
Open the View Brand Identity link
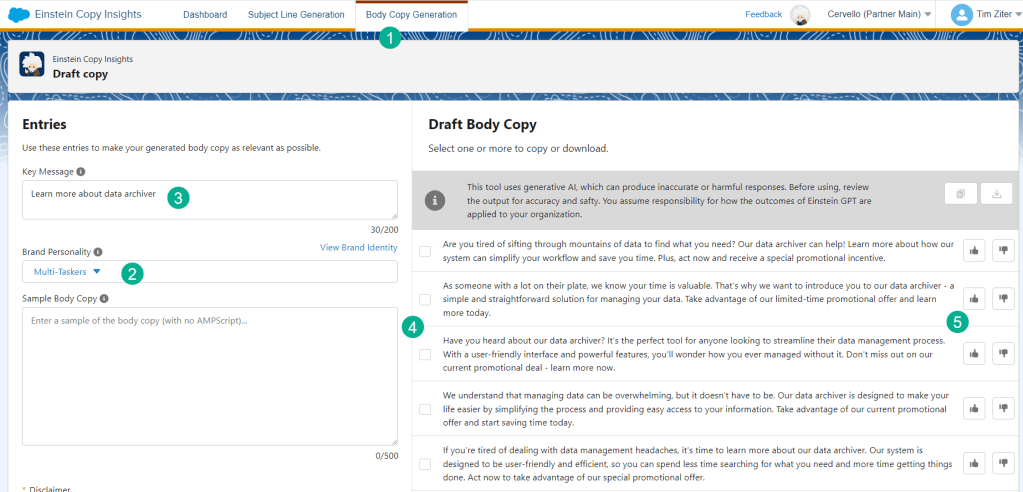358,247
